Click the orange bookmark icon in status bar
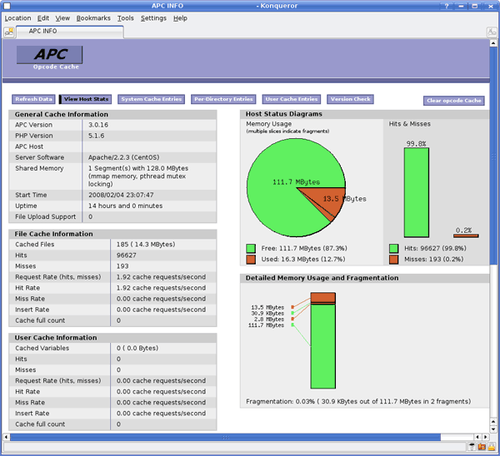This screenshot has width=500, height=456. pyautogui.click(x=482, y=447)
